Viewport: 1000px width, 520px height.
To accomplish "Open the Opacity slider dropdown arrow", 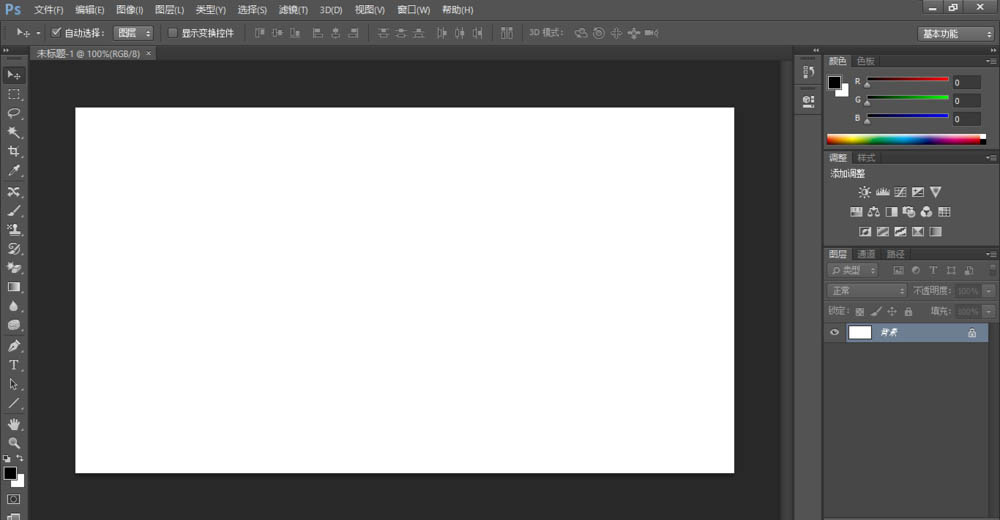I will coord(989,291).
